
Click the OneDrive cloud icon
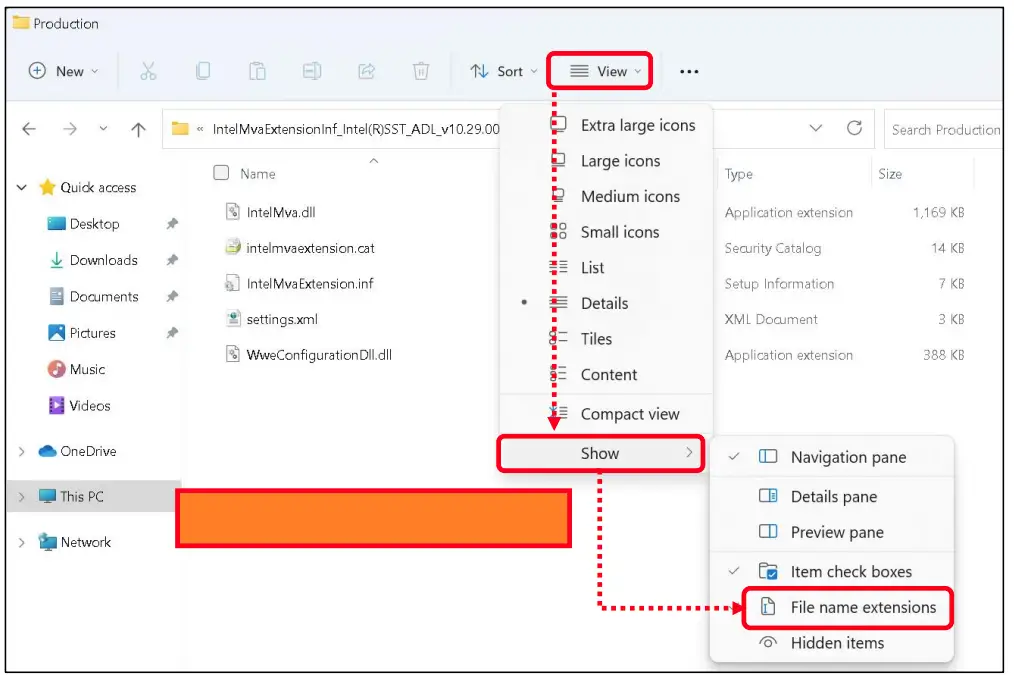click(x=47, y=451)
